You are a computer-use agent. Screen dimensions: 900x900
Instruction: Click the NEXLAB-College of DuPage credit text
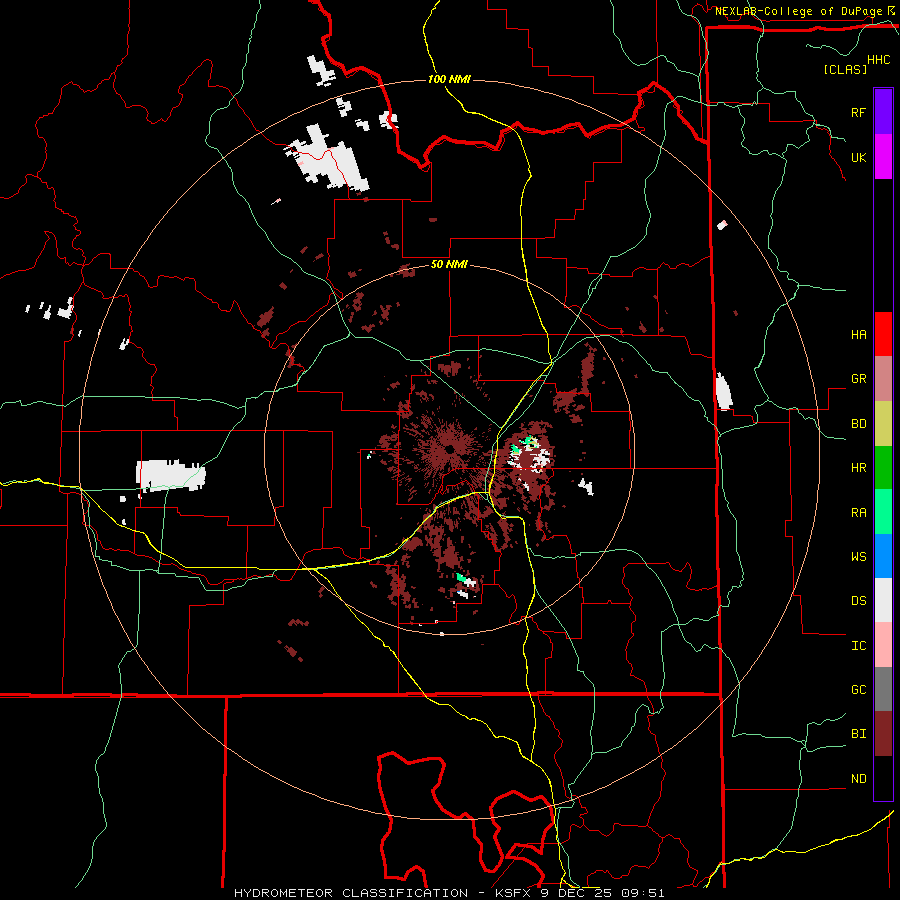pyautogui.click(x=798, y=11)
